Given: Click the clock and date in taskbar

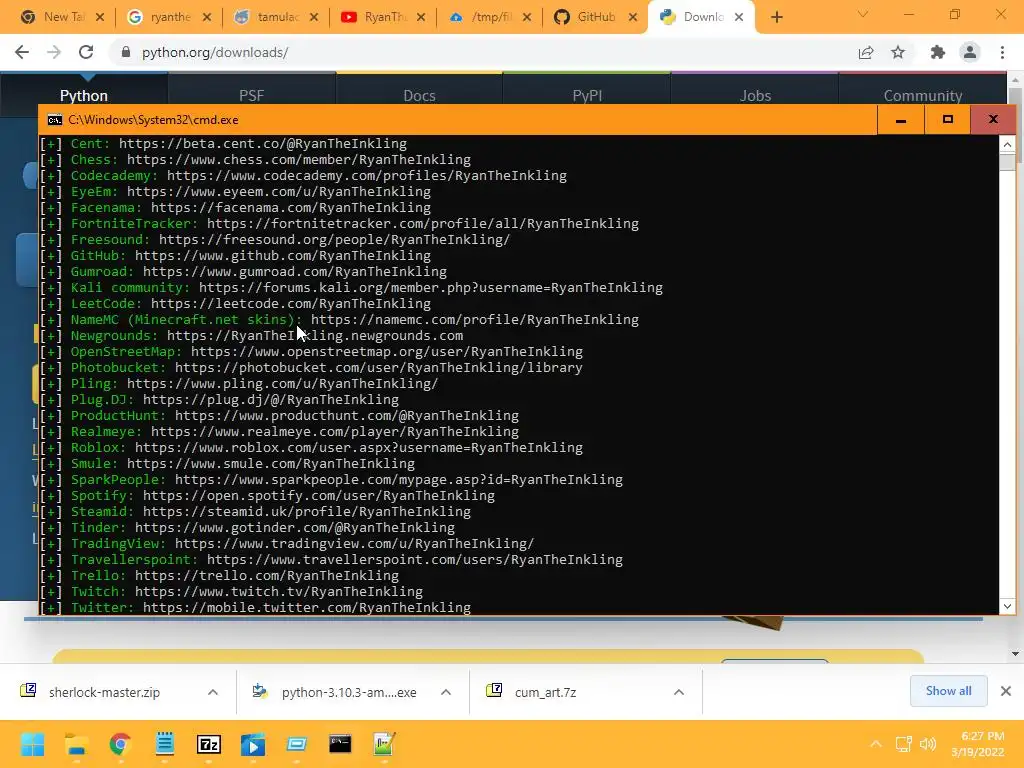Looking at the screenshot, I should click(x=978, y=744).
